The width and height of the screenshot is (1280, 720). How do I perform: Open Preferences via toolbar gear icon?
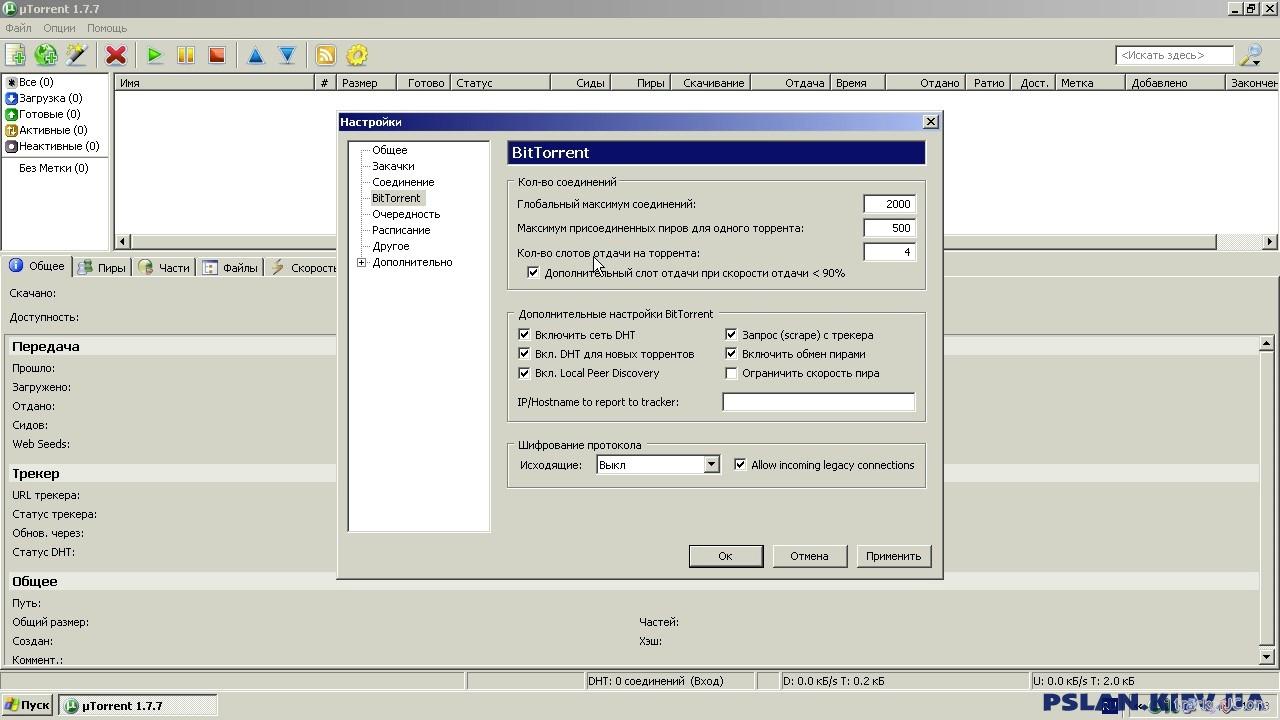[x=357, y=55]
